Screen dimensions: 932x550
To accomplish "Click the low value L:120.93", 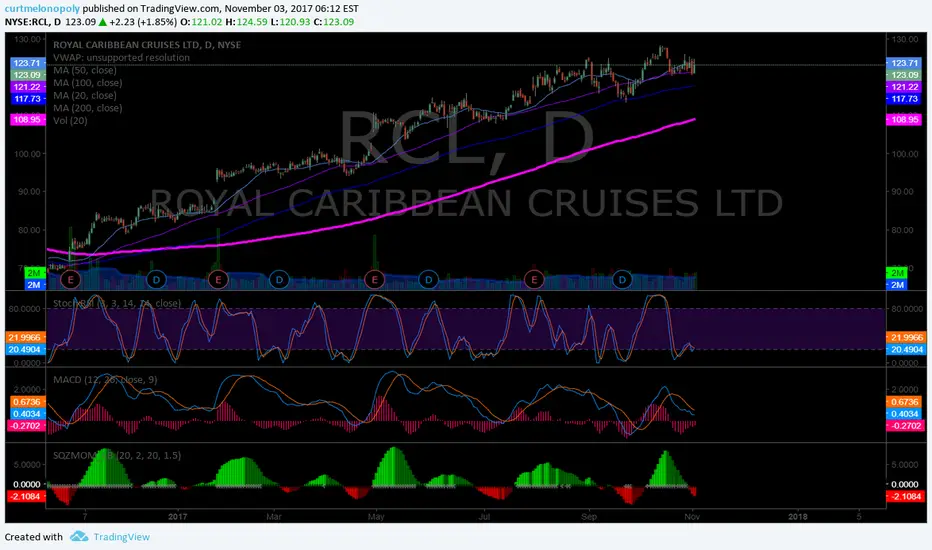I will [x=291, y=22].
